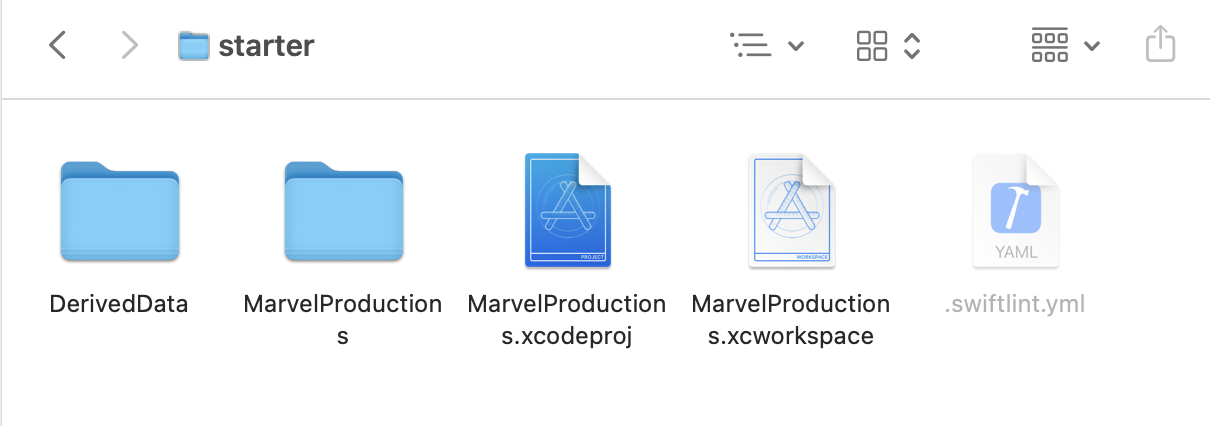This screenshot has width=1210, height=426.
Task: Open the Group By options dropdown
Action: (x=1050, y=45)
